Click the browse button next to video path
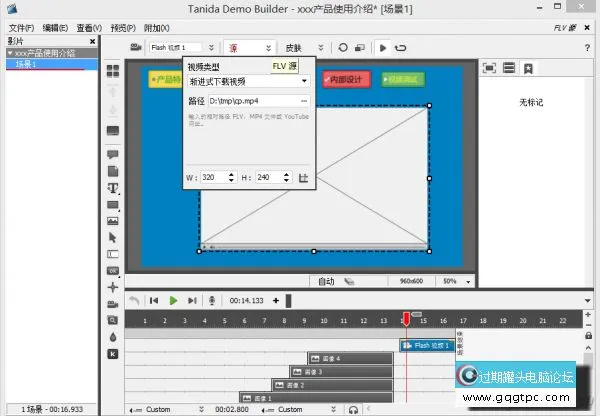The width and height of the screenshot is (600, 416). click(x=304, y=101)
